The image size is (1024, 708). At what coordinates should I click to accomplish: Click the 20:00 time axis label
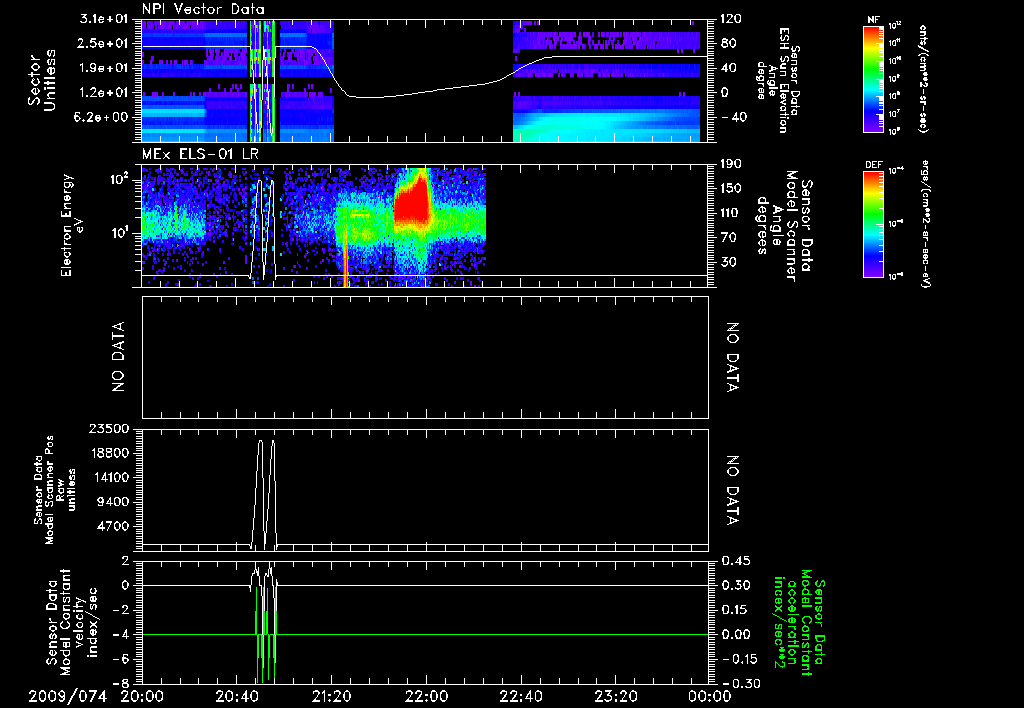point(142,697)
